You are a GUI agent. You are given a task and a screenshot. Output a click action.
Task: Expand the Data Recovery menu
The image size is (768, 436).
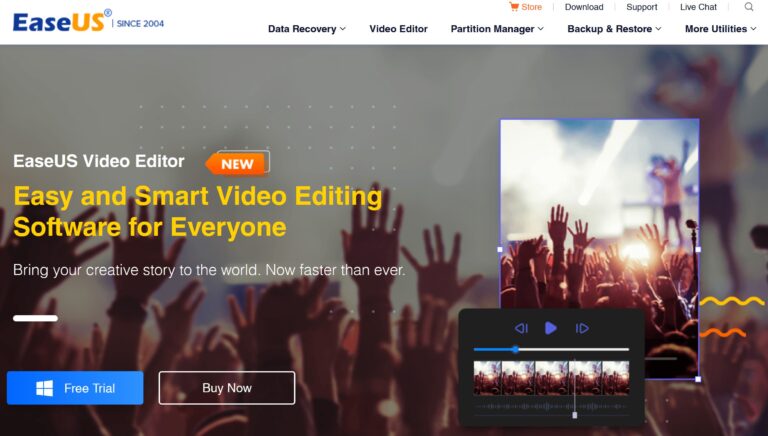[x=307, y=29]
